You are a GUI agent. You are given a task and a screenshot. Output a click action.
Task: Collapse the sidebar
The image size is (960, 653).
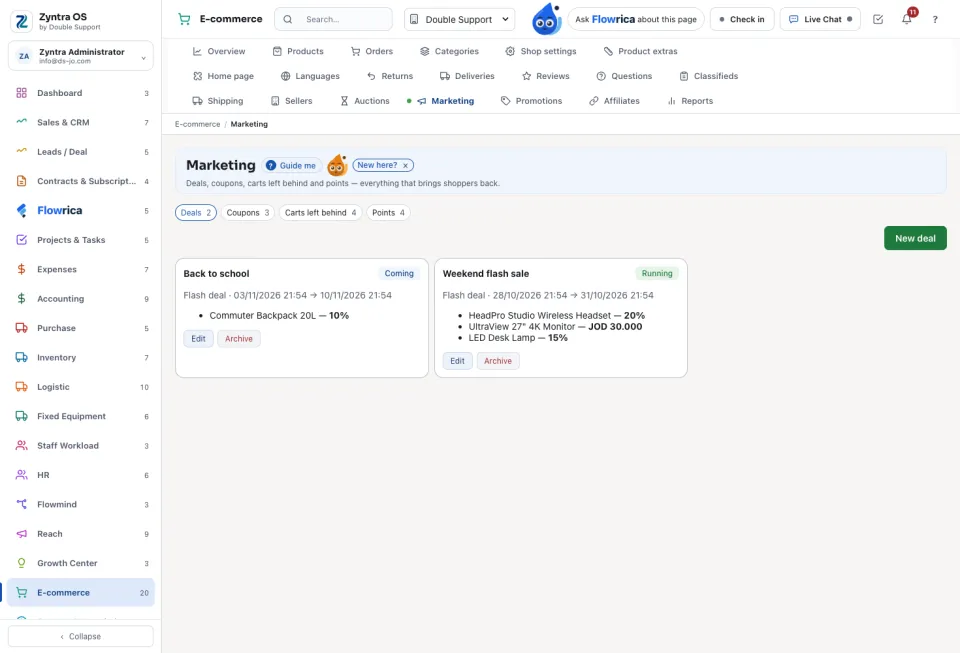click(x=81, y=636)
